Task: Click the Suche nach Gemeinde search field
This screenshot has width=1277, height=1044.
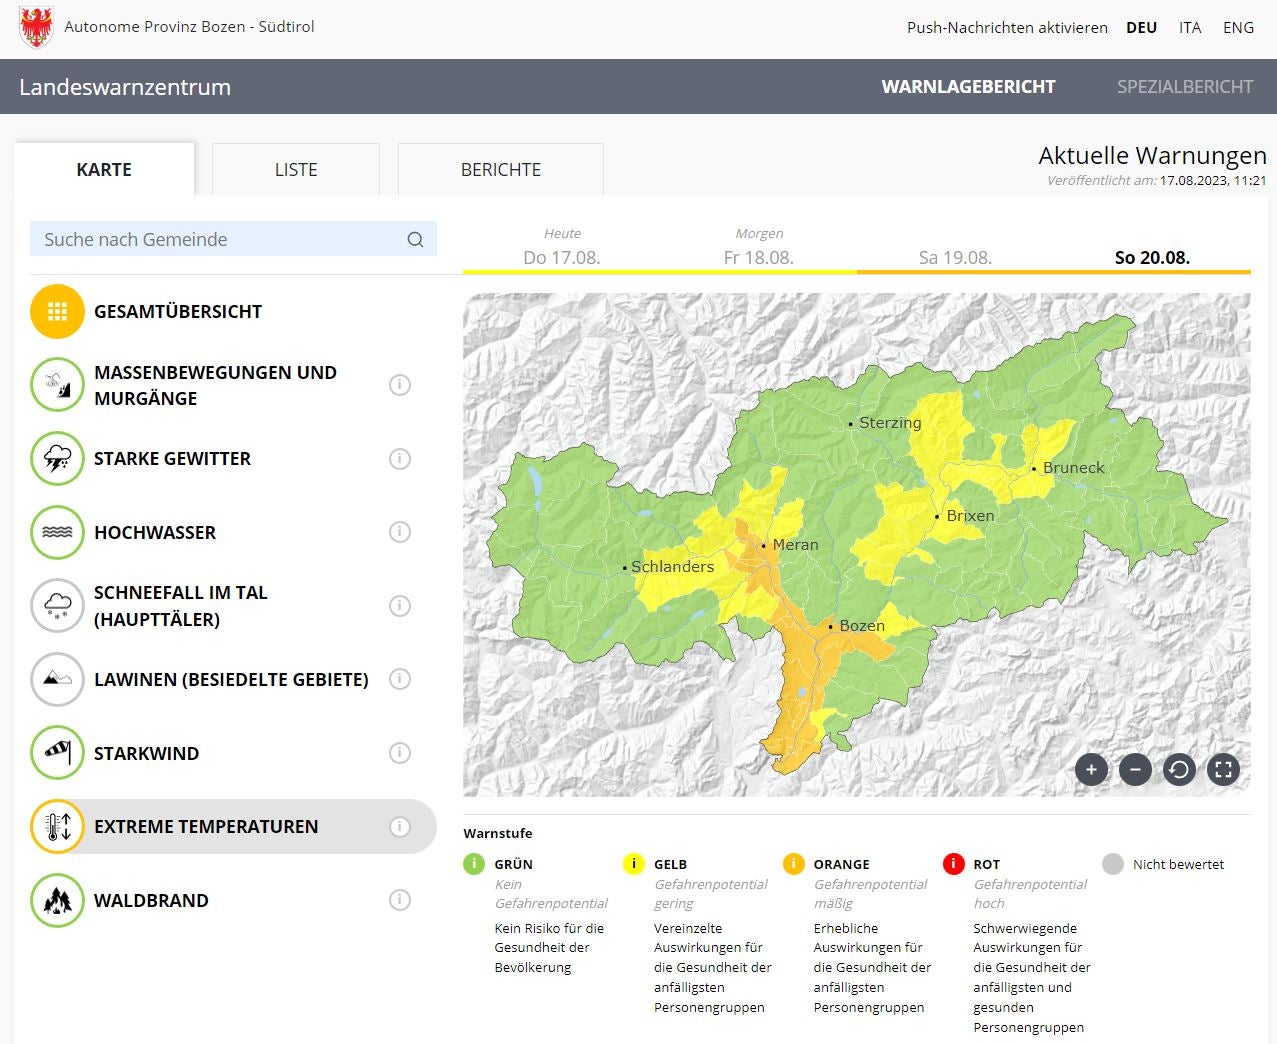Action: tap(220, 239)
